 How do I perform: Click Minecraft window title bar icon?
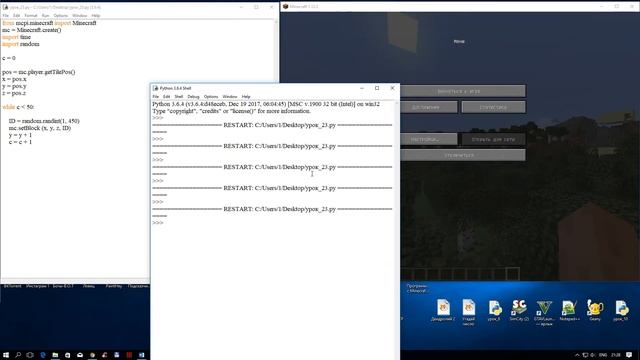(x=285, y=7)
